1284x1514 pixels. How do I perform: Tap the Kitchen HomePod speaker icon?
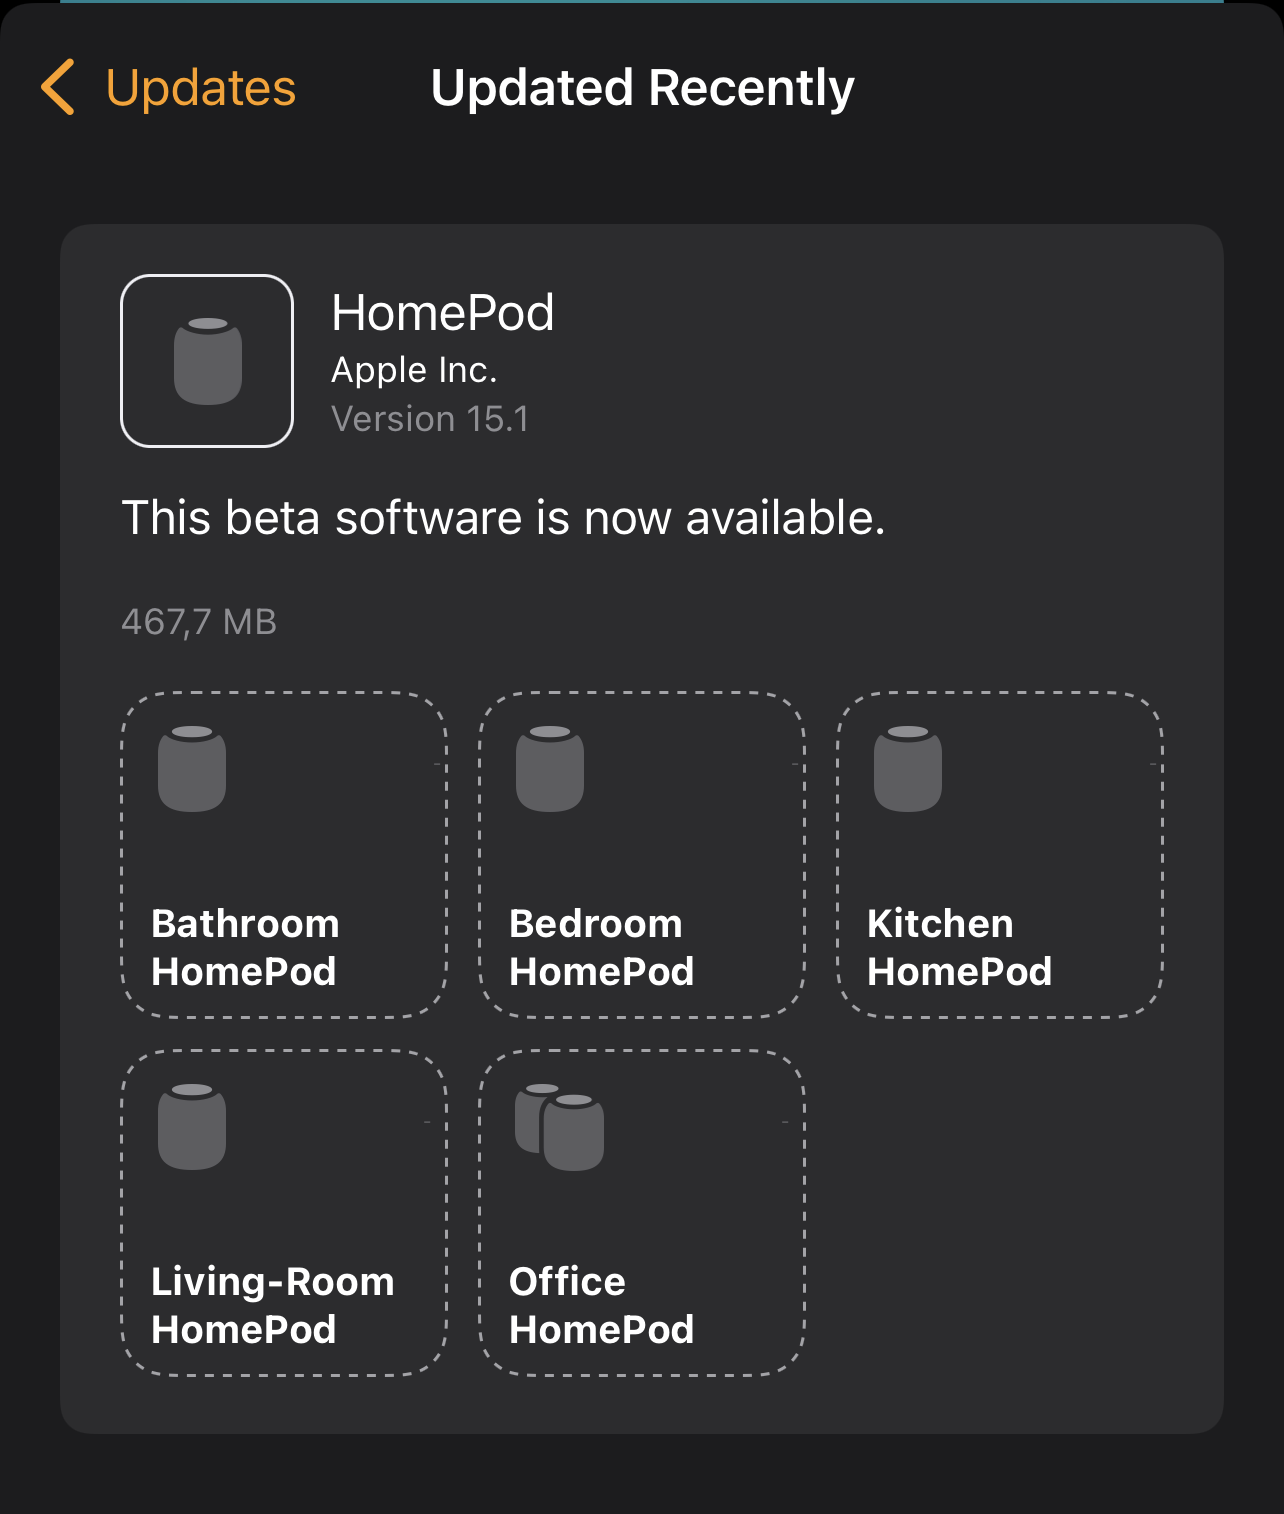click(x=908, y=768)
